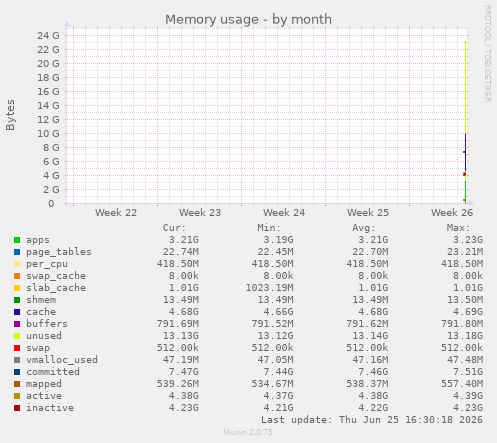Click the committed current value 7.47G
The width and height of the screenshot is (497, 443).
(x=183, y=372)
